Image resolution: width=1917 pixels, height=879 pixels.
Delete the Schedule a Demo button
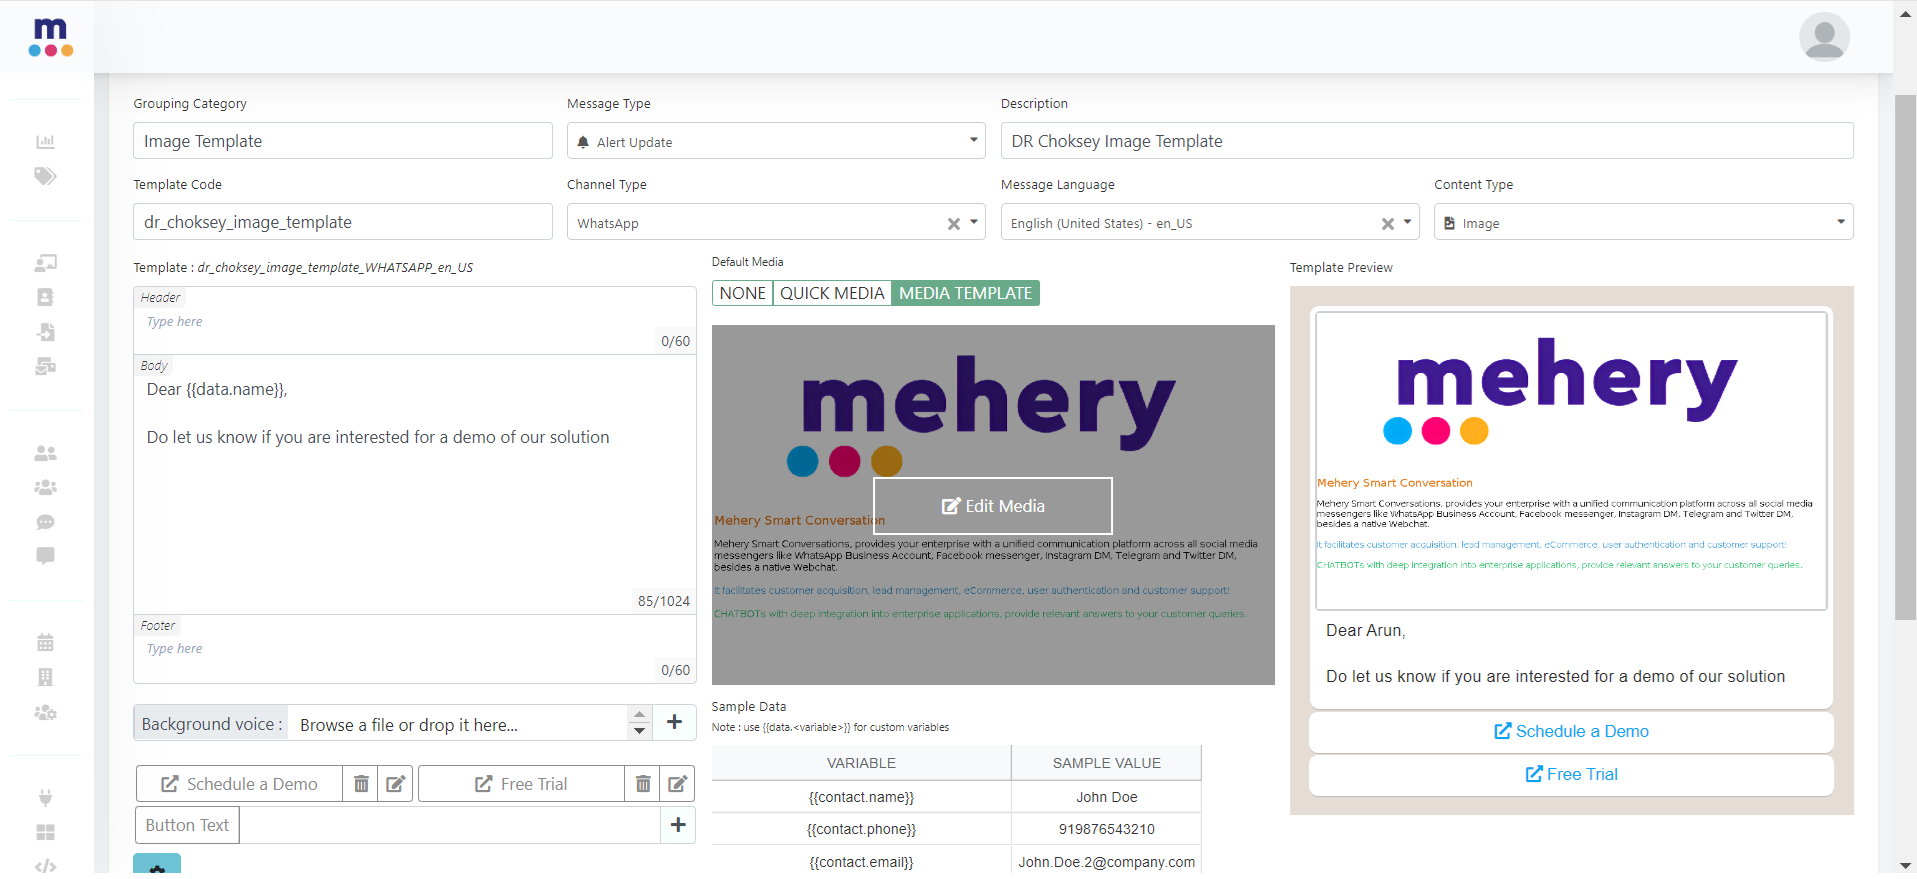pos(361,784)
